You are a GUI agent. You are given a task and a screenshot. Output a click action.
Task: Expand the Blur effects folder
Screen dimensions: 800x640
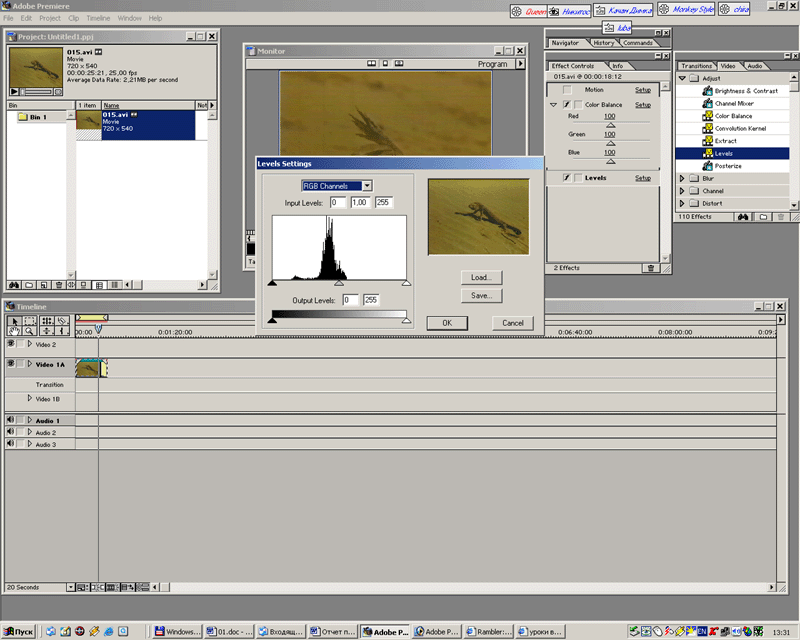click(682, 179)
